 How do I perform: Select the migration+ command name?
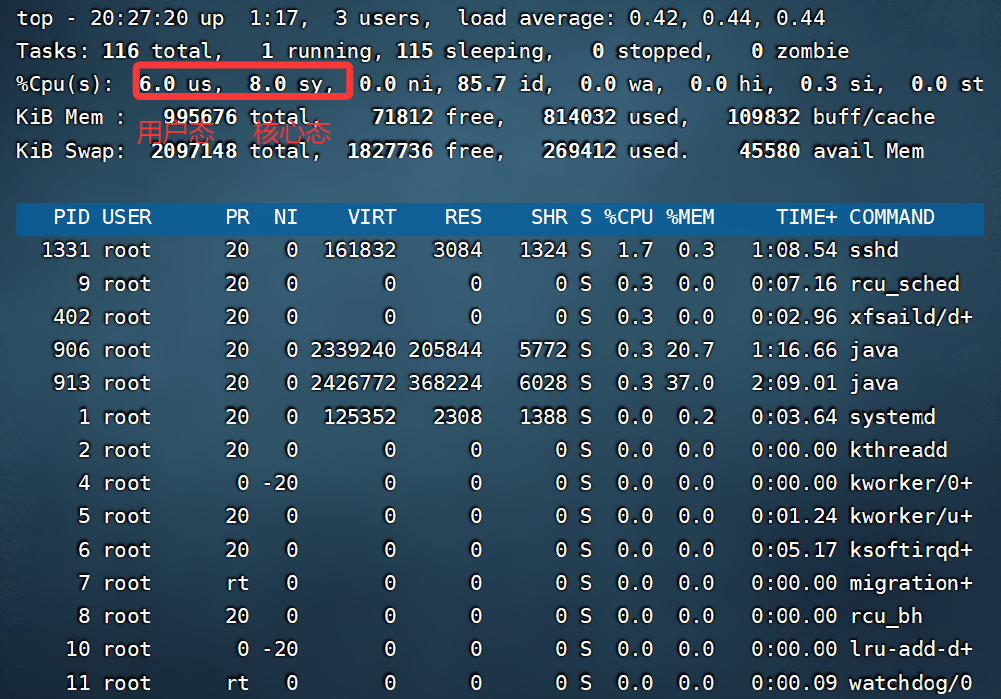pos(911,583)
